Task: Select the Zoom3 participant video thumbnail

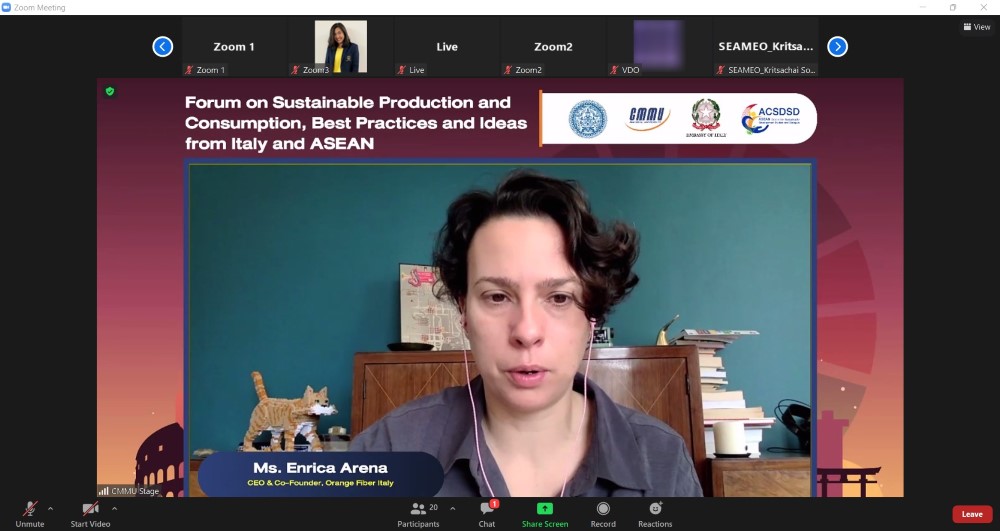Action: pos(341,46)
